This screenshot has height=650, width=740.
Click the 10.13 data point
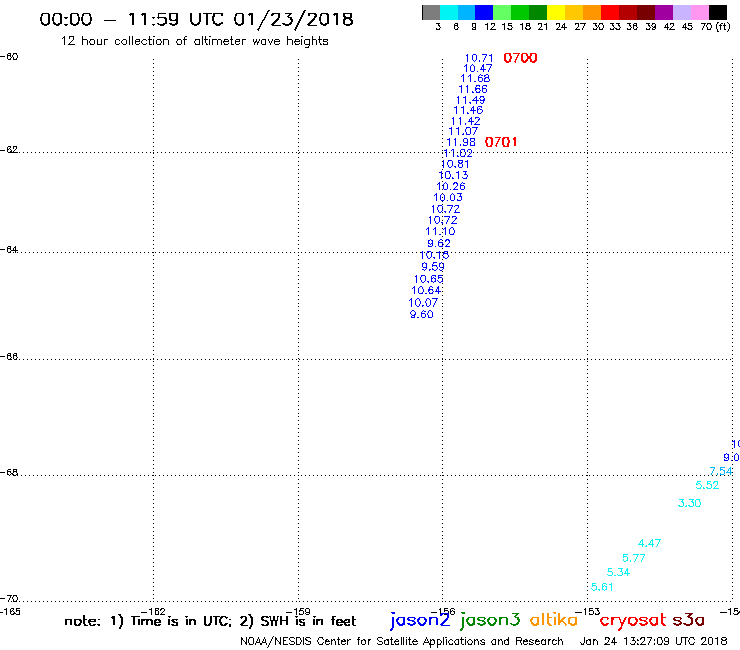[x=453, y=176]
